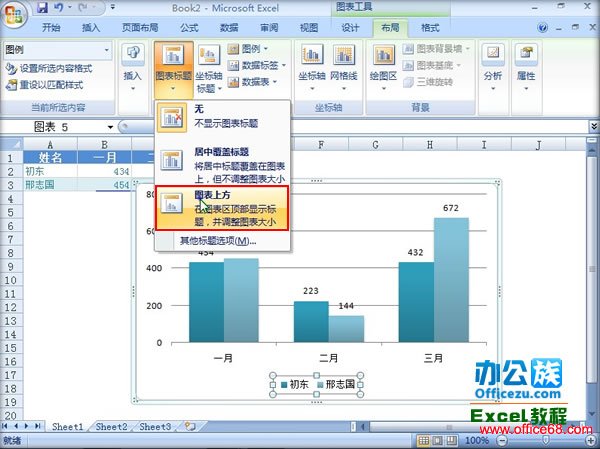This screenshot has height=449, width=600.
Task: Click 设置所选内容格式
Action: point(49,69)
